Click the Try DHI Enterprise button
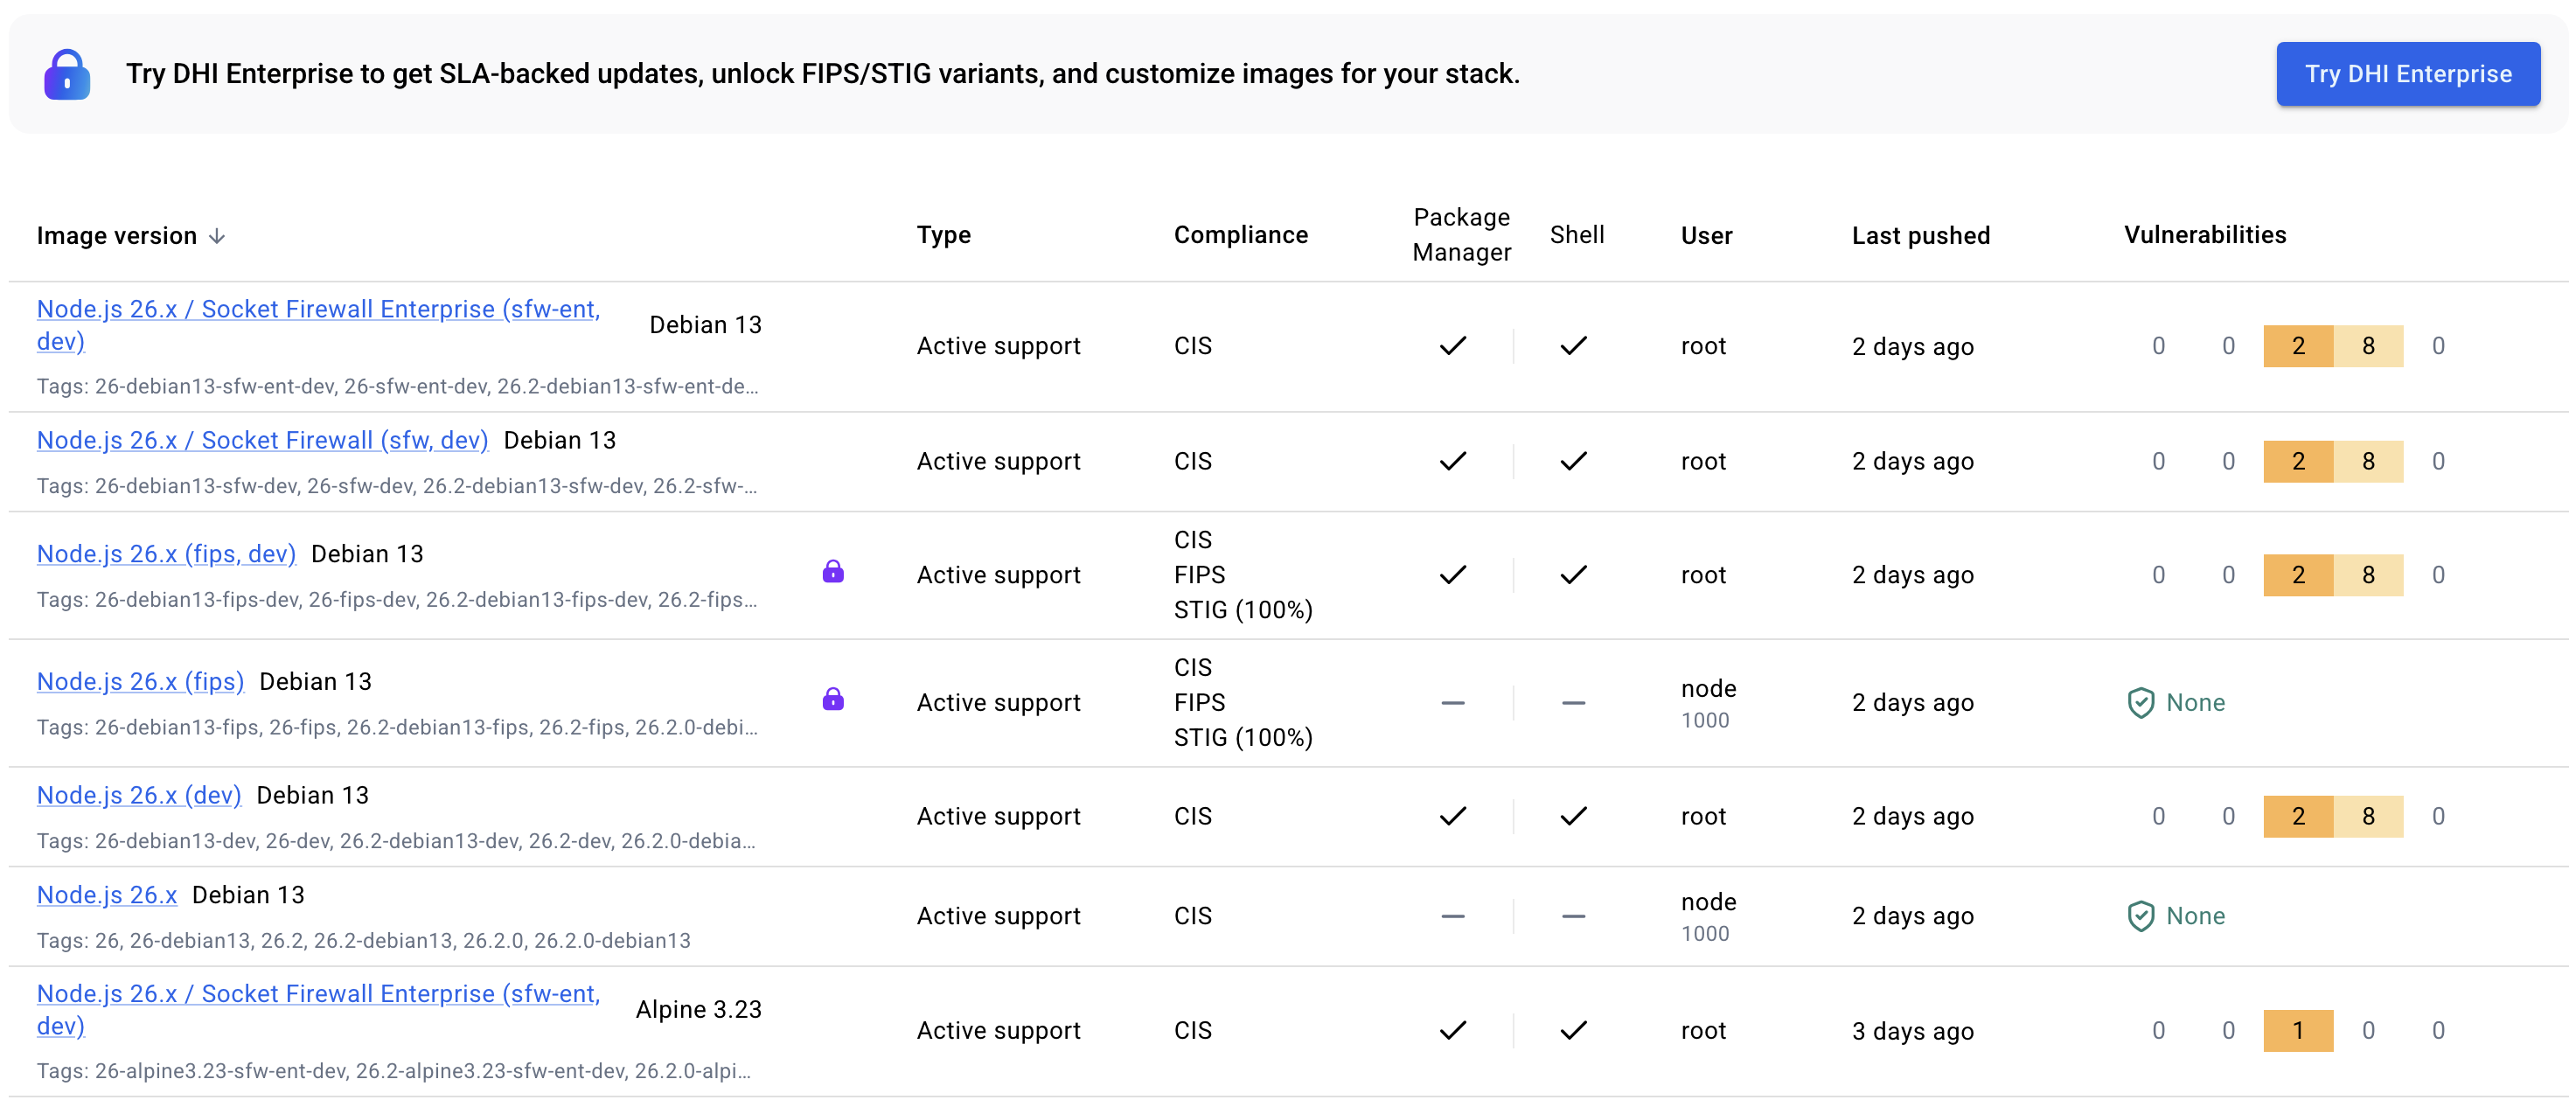Viewport: 2576px width, 1100px height. coord(2408,74)
